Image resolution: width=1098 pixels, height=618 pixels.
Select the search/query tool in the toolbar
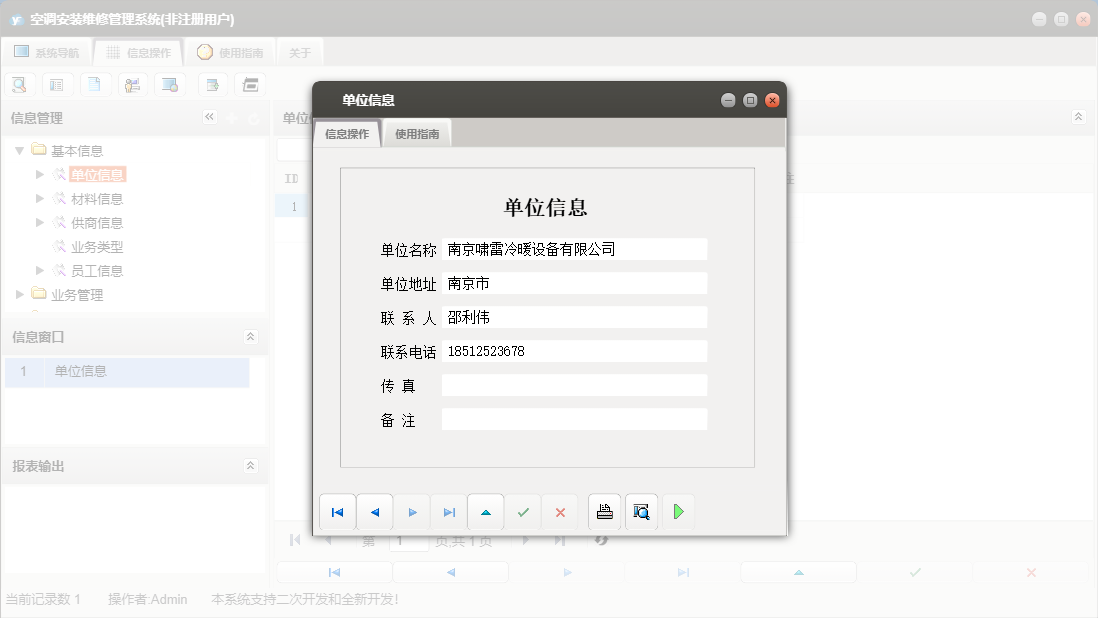pos(19,84)
